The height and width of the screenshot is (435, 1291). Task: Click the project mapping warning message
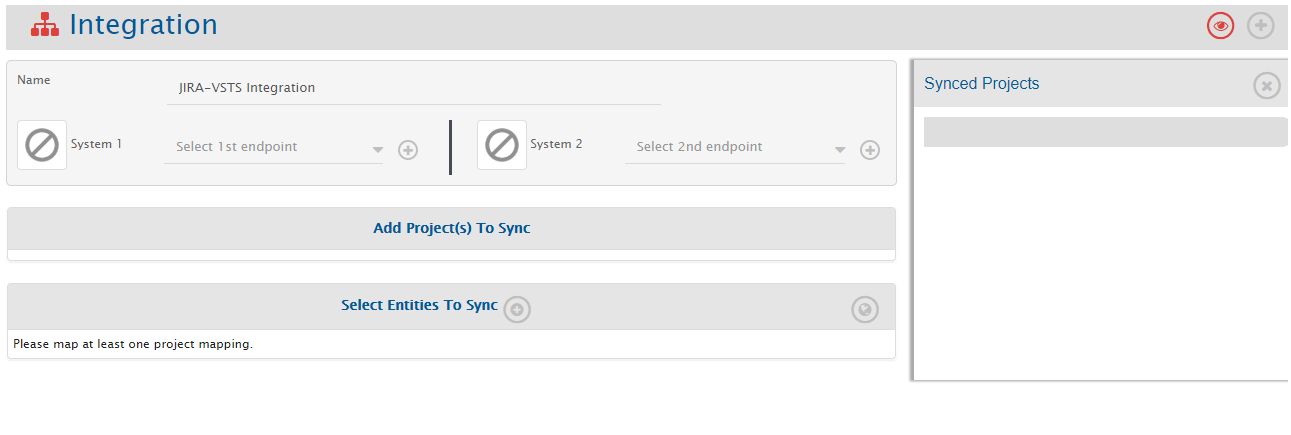133,344
